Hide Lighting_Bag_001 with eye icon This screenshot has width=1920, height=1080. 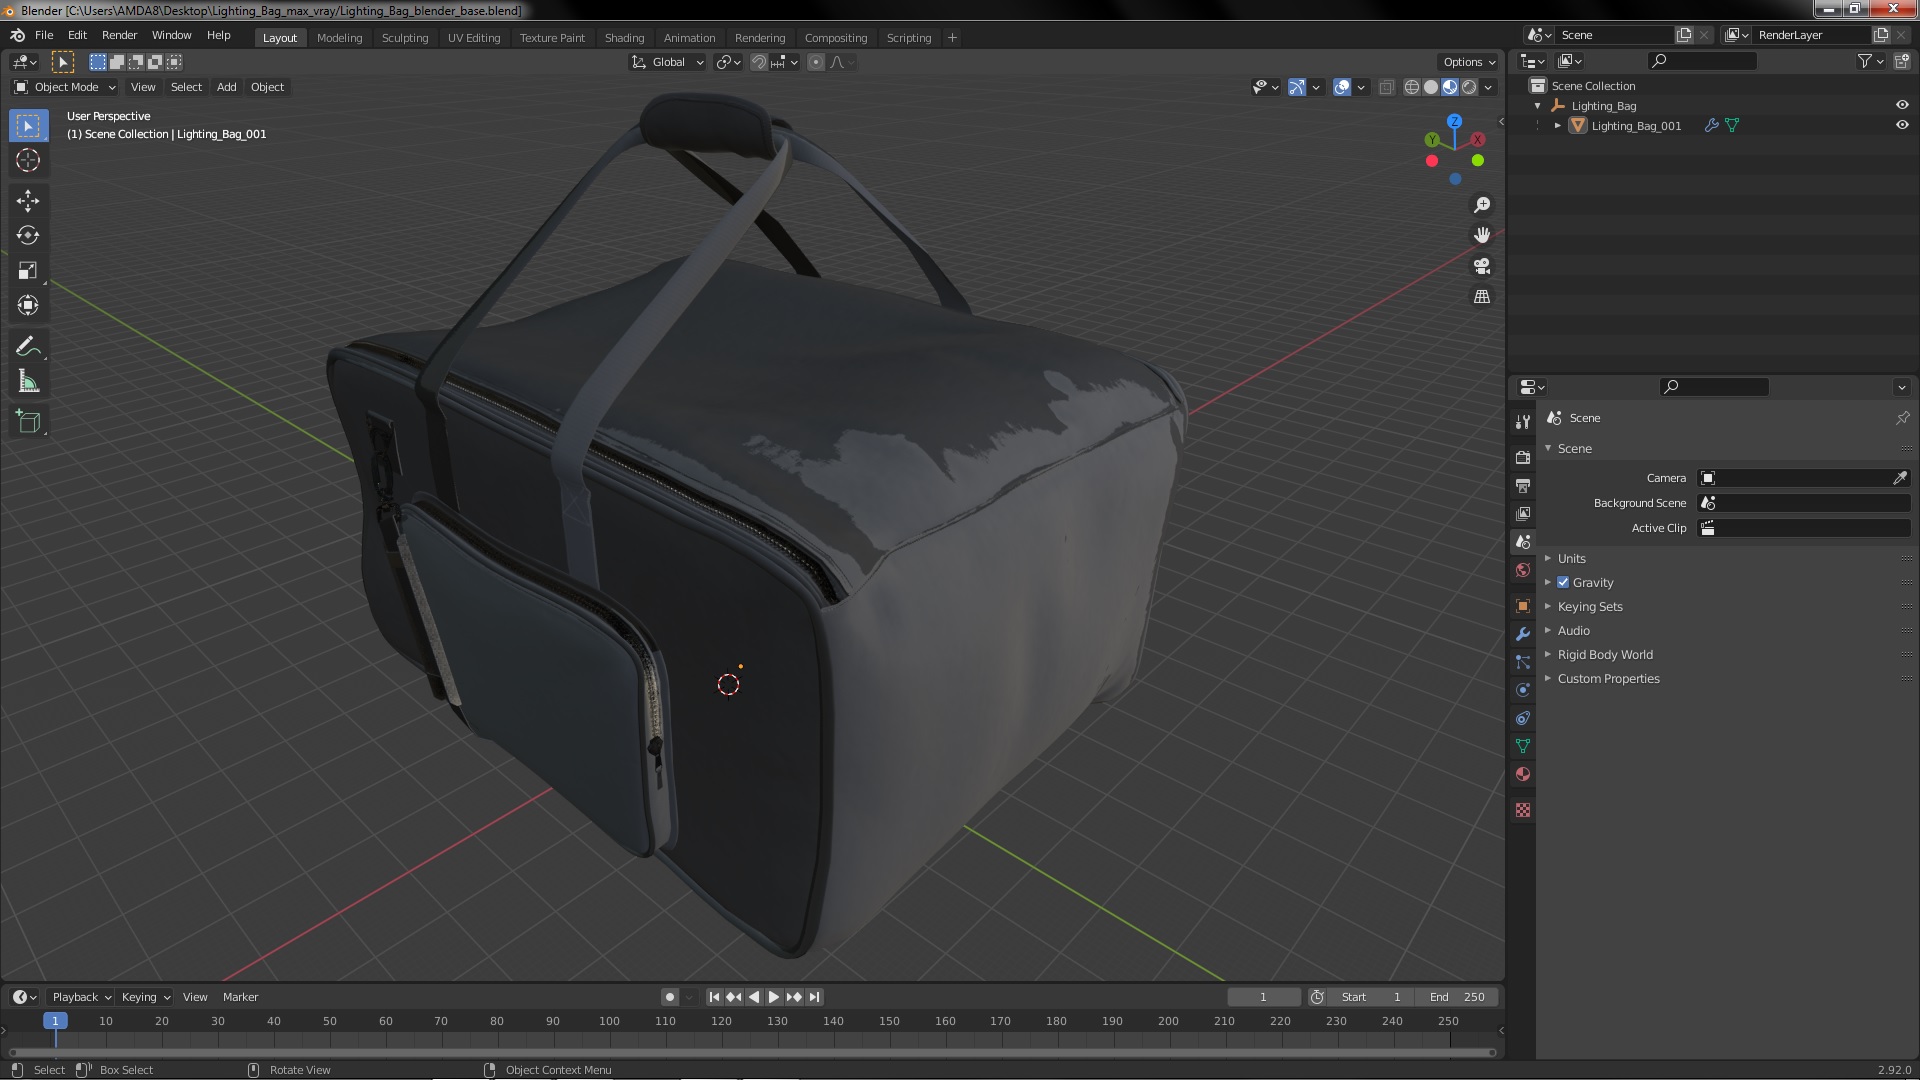pyautogui.click(x=1902, y=126)
